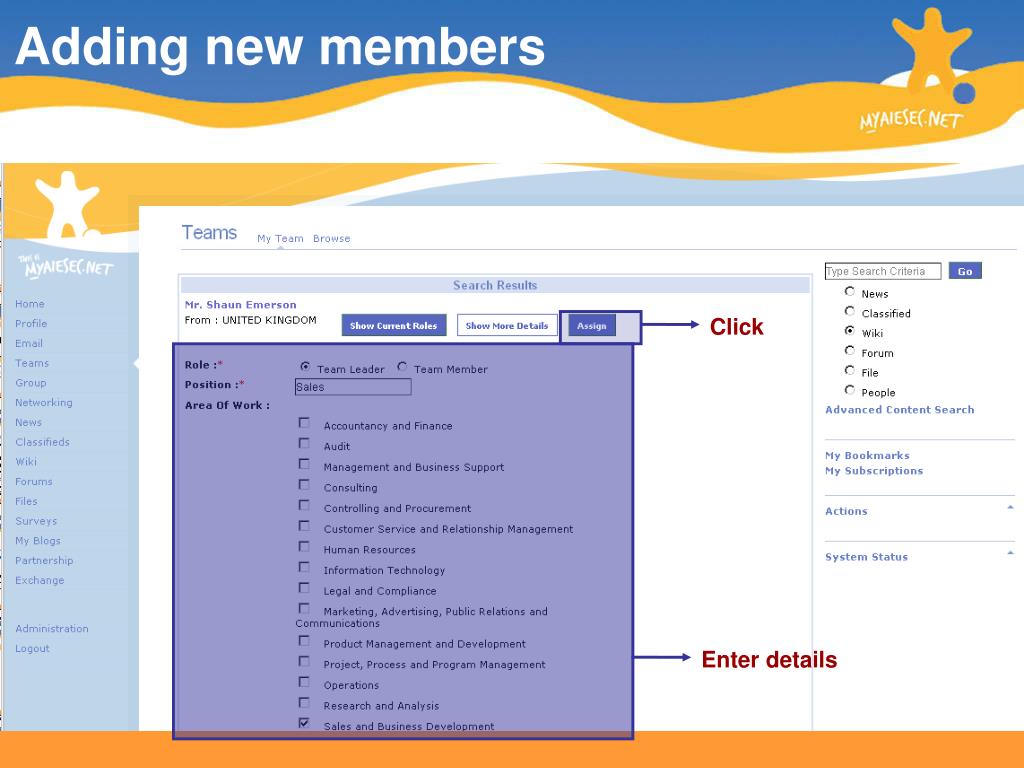Select the Team Leader radio button
Screen dimensions: 1024x768
(x=305, y=367)
